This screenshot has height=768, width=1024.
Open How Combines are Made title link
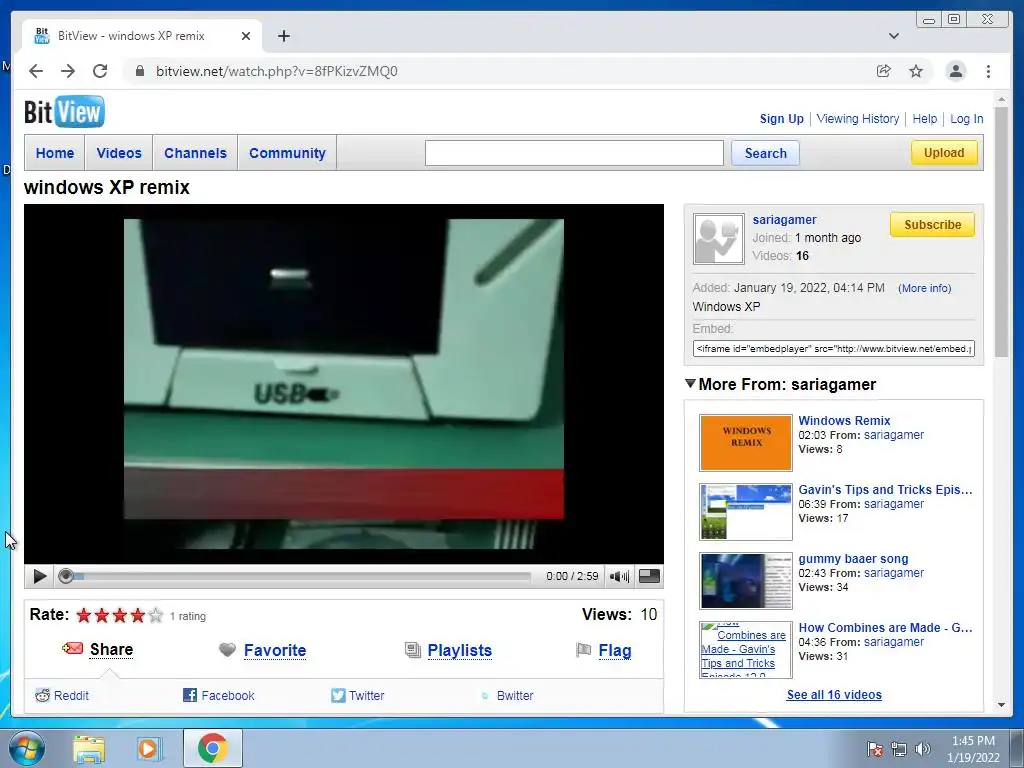tap(886, 628)
